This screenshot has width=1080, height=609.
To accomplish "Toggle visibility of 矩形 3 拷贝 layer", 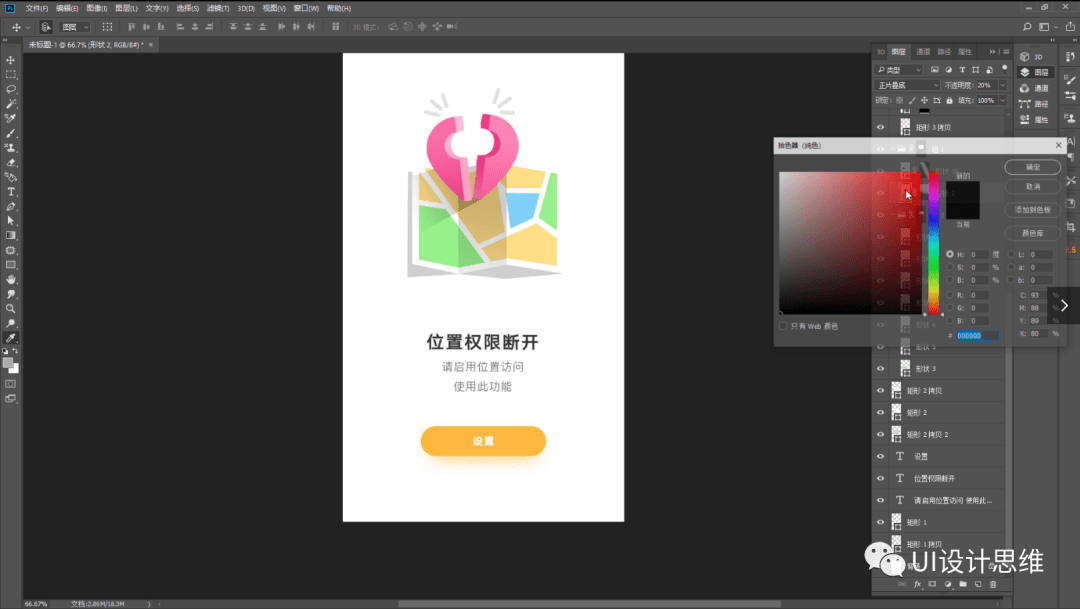I will pos(880,127).
